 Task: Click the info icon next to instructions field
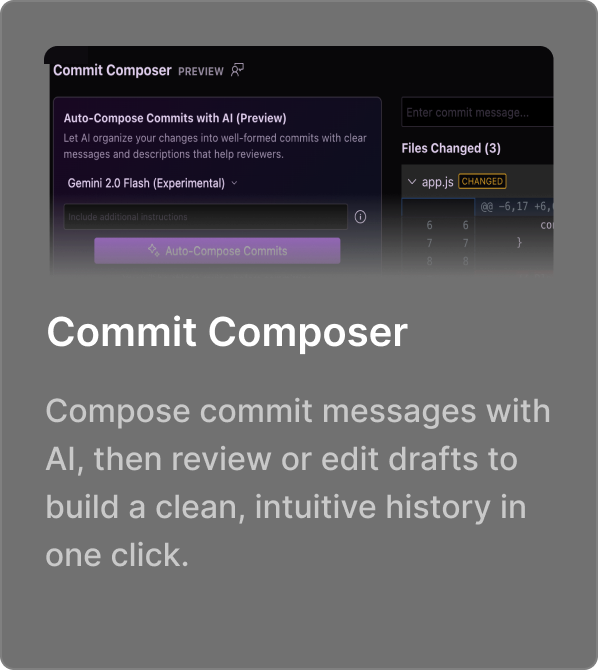coord(360,217)
